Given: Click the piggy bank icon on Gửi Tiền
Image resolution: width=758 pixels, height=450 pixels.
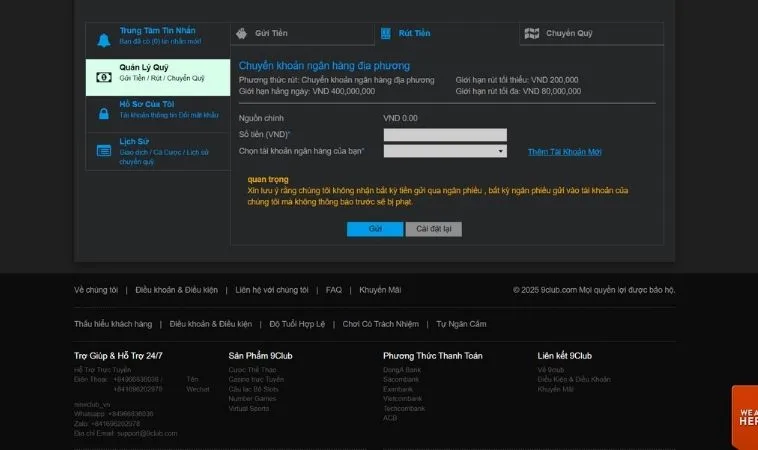Looking at the screenshot, I should tap(241, 33).
